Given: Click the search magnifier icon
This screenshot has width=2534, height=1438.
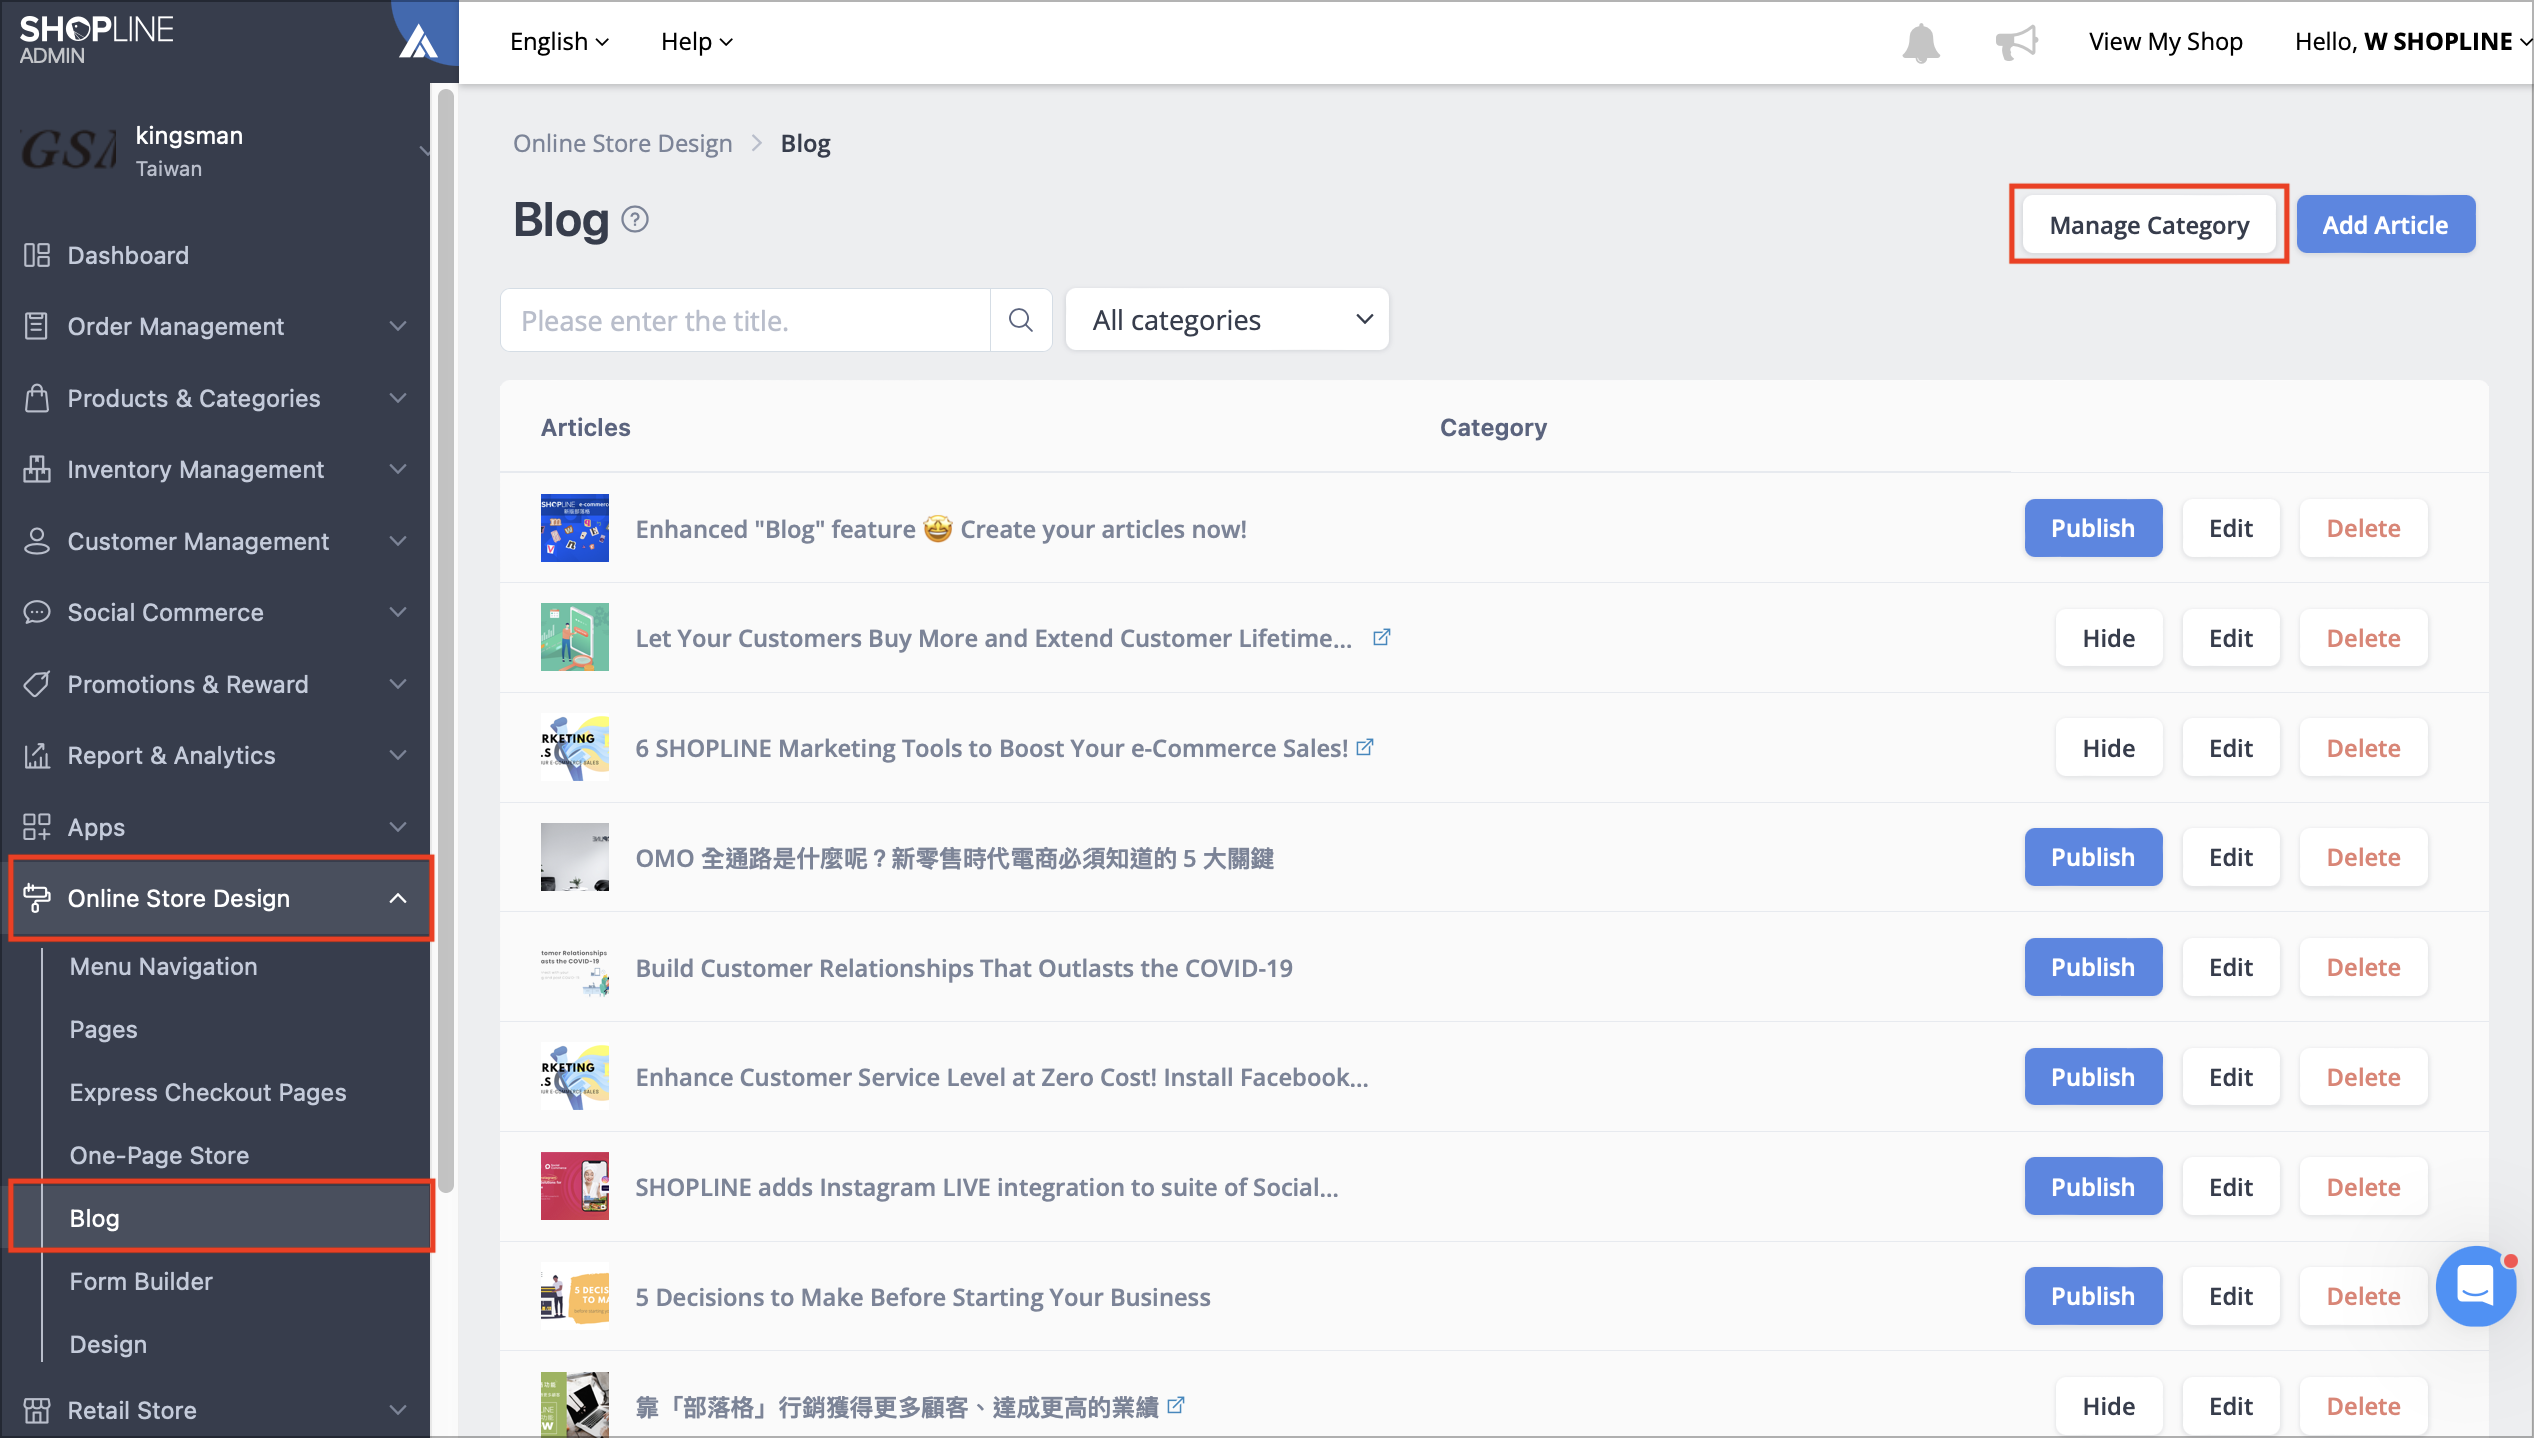Looking at the screenshot, I should click(x=1020, y=320).
